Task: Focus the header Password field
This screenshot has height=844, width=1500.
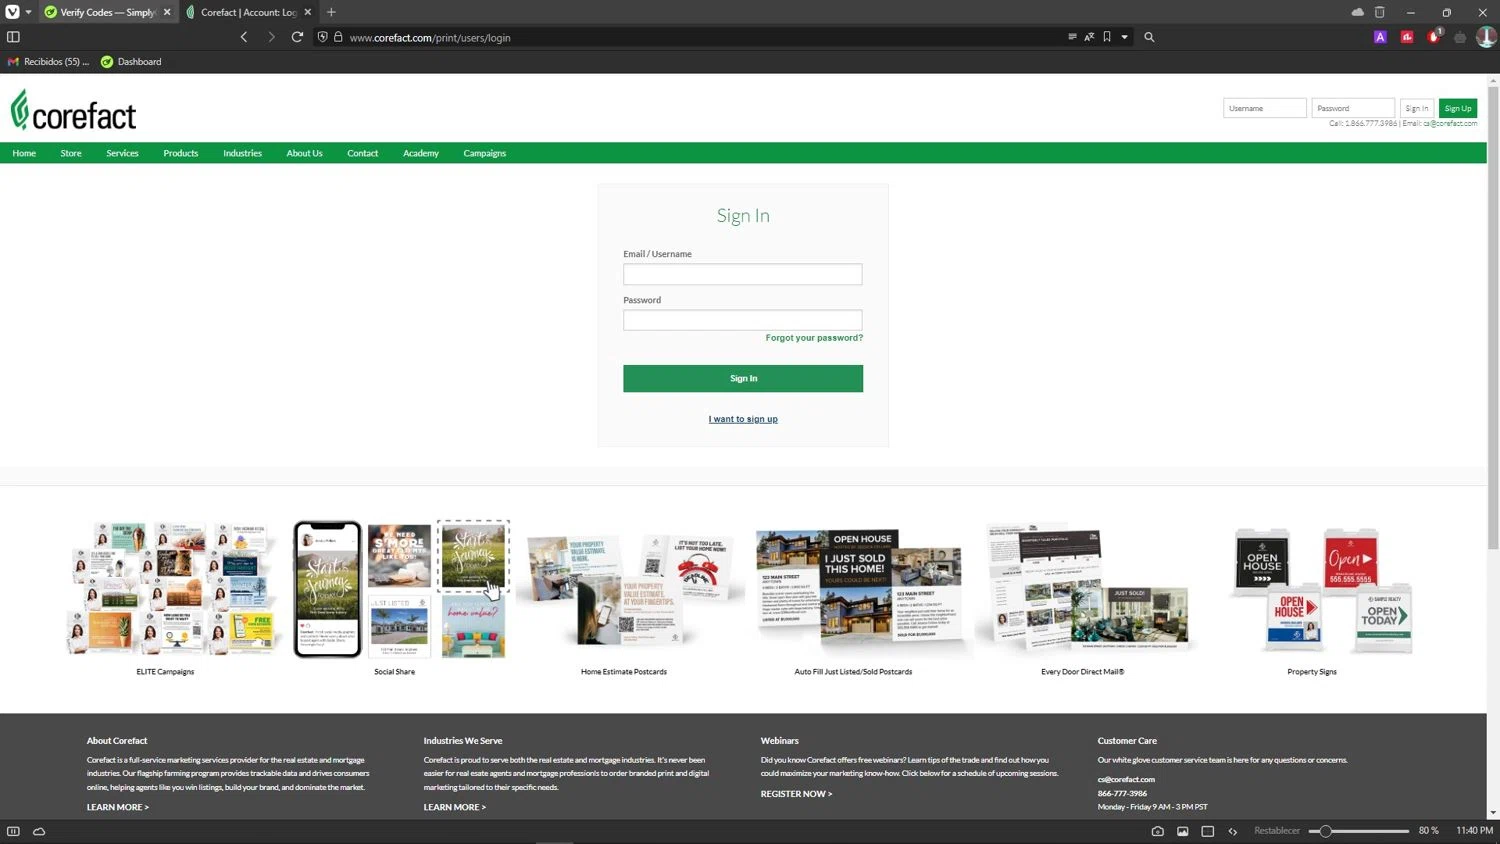Action: (1353, 108)
